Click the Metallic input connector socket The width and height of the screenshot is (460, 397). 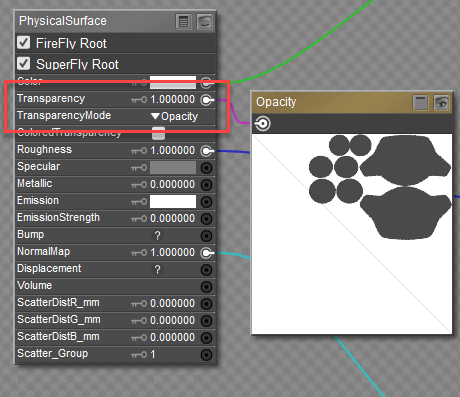206,185
